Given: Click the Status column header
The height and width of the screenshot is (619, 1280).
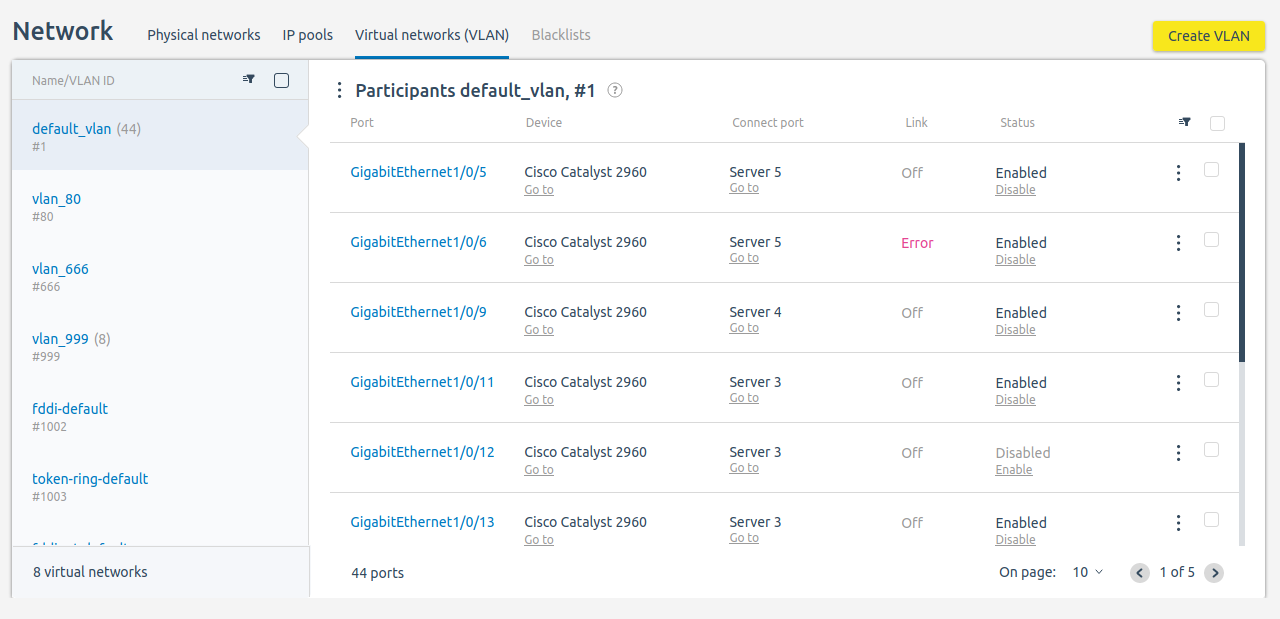Looking at the screenshot, I should pos(1017,123).
